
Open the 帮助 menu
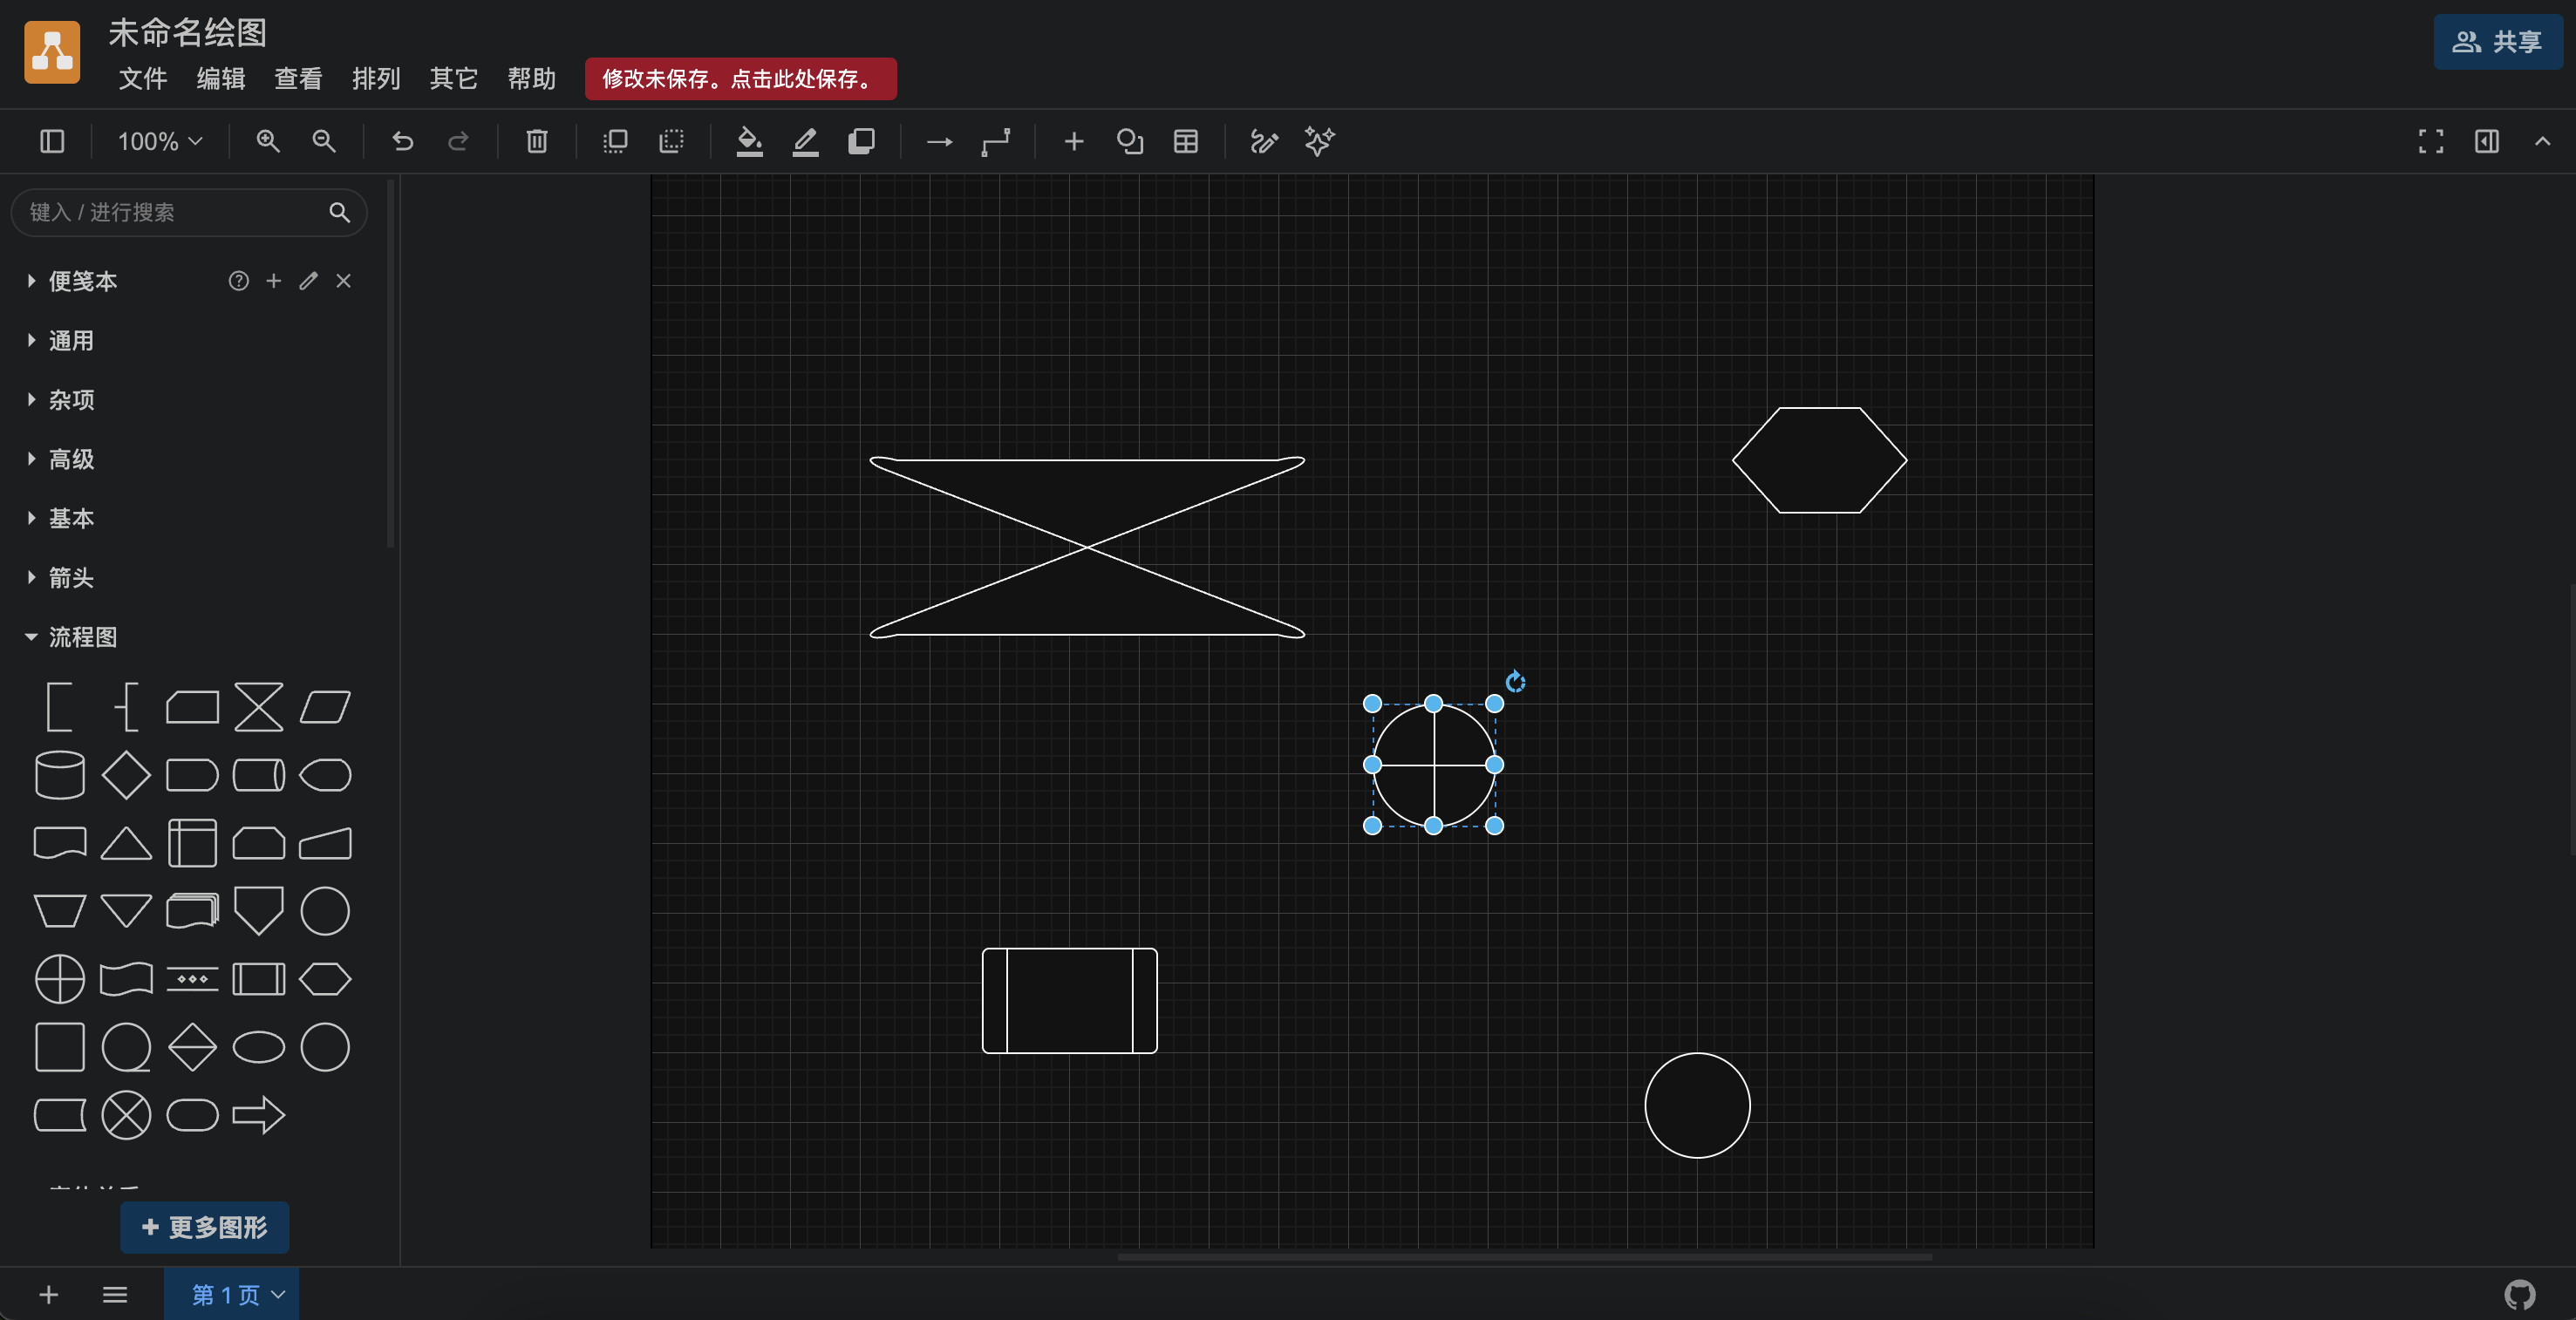click(x=531, y=78)
